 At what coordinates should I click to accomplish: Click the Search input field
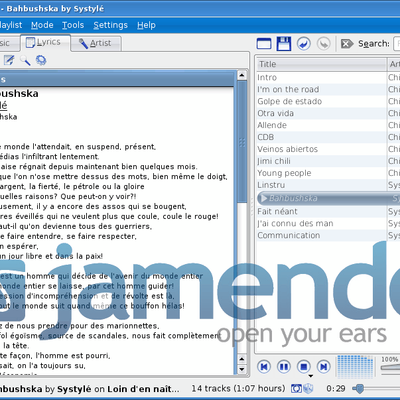click(397, 44)
